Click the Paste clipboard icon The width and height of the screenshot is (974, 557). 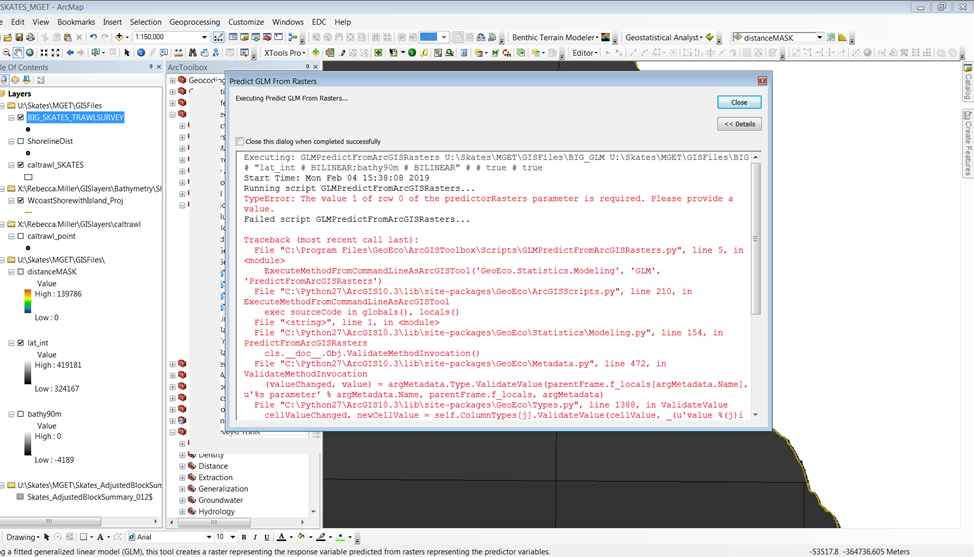pyautogui.click(x=68, y=37)
